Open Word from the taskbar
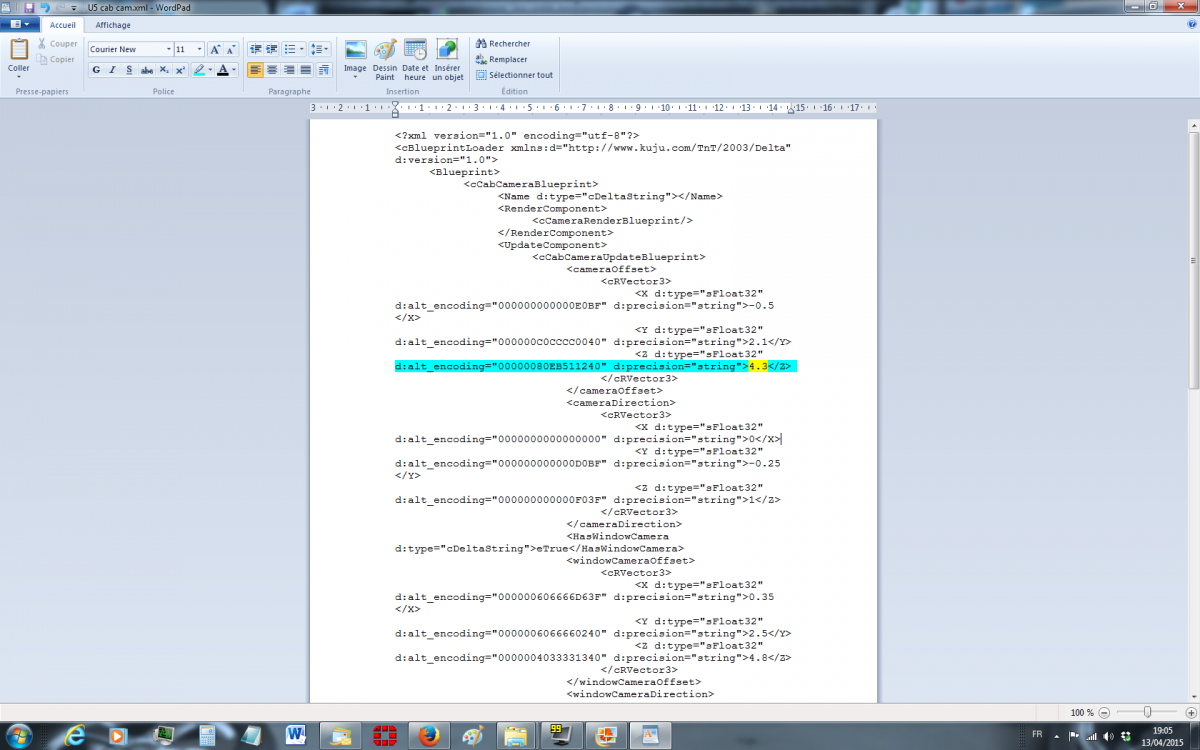 [x=295, y=735]
